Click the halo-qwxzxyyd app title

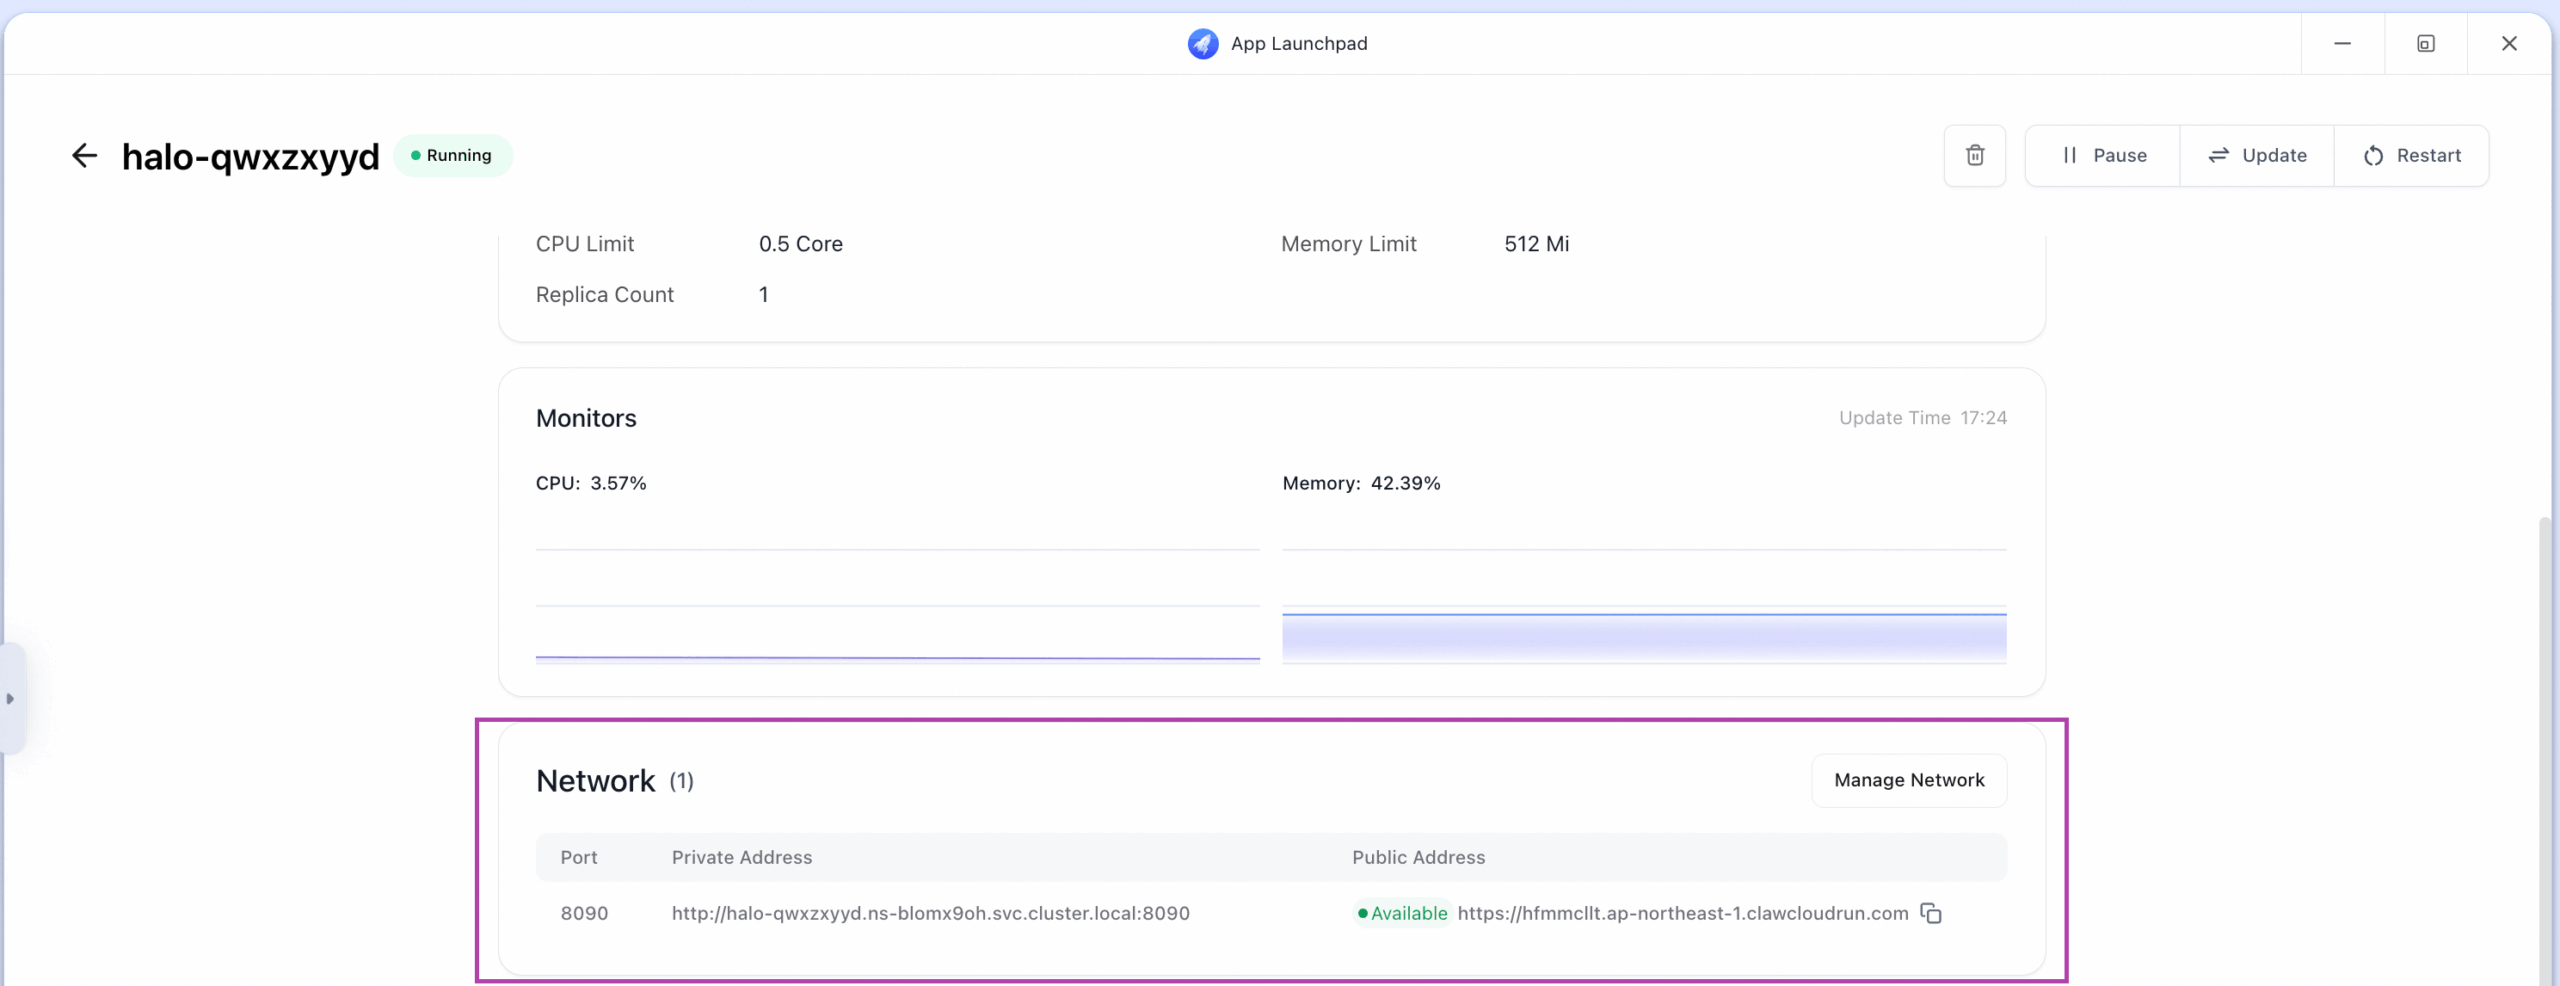pos(250,157)
